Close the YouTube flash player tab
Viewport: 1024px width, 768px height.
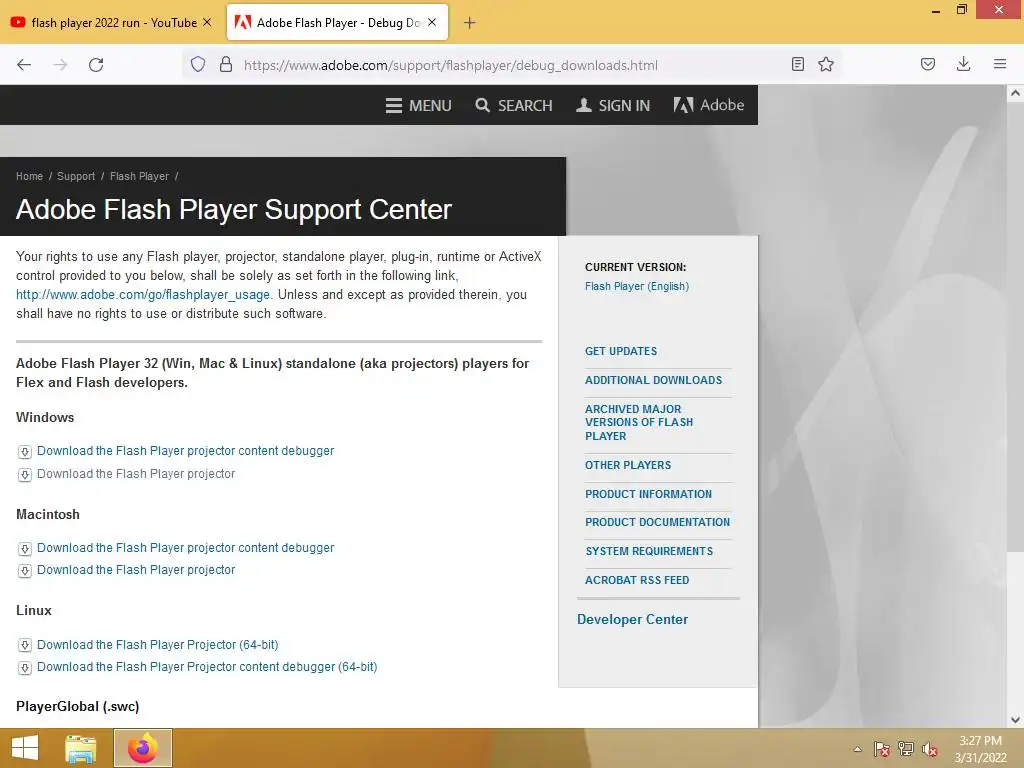207,22
